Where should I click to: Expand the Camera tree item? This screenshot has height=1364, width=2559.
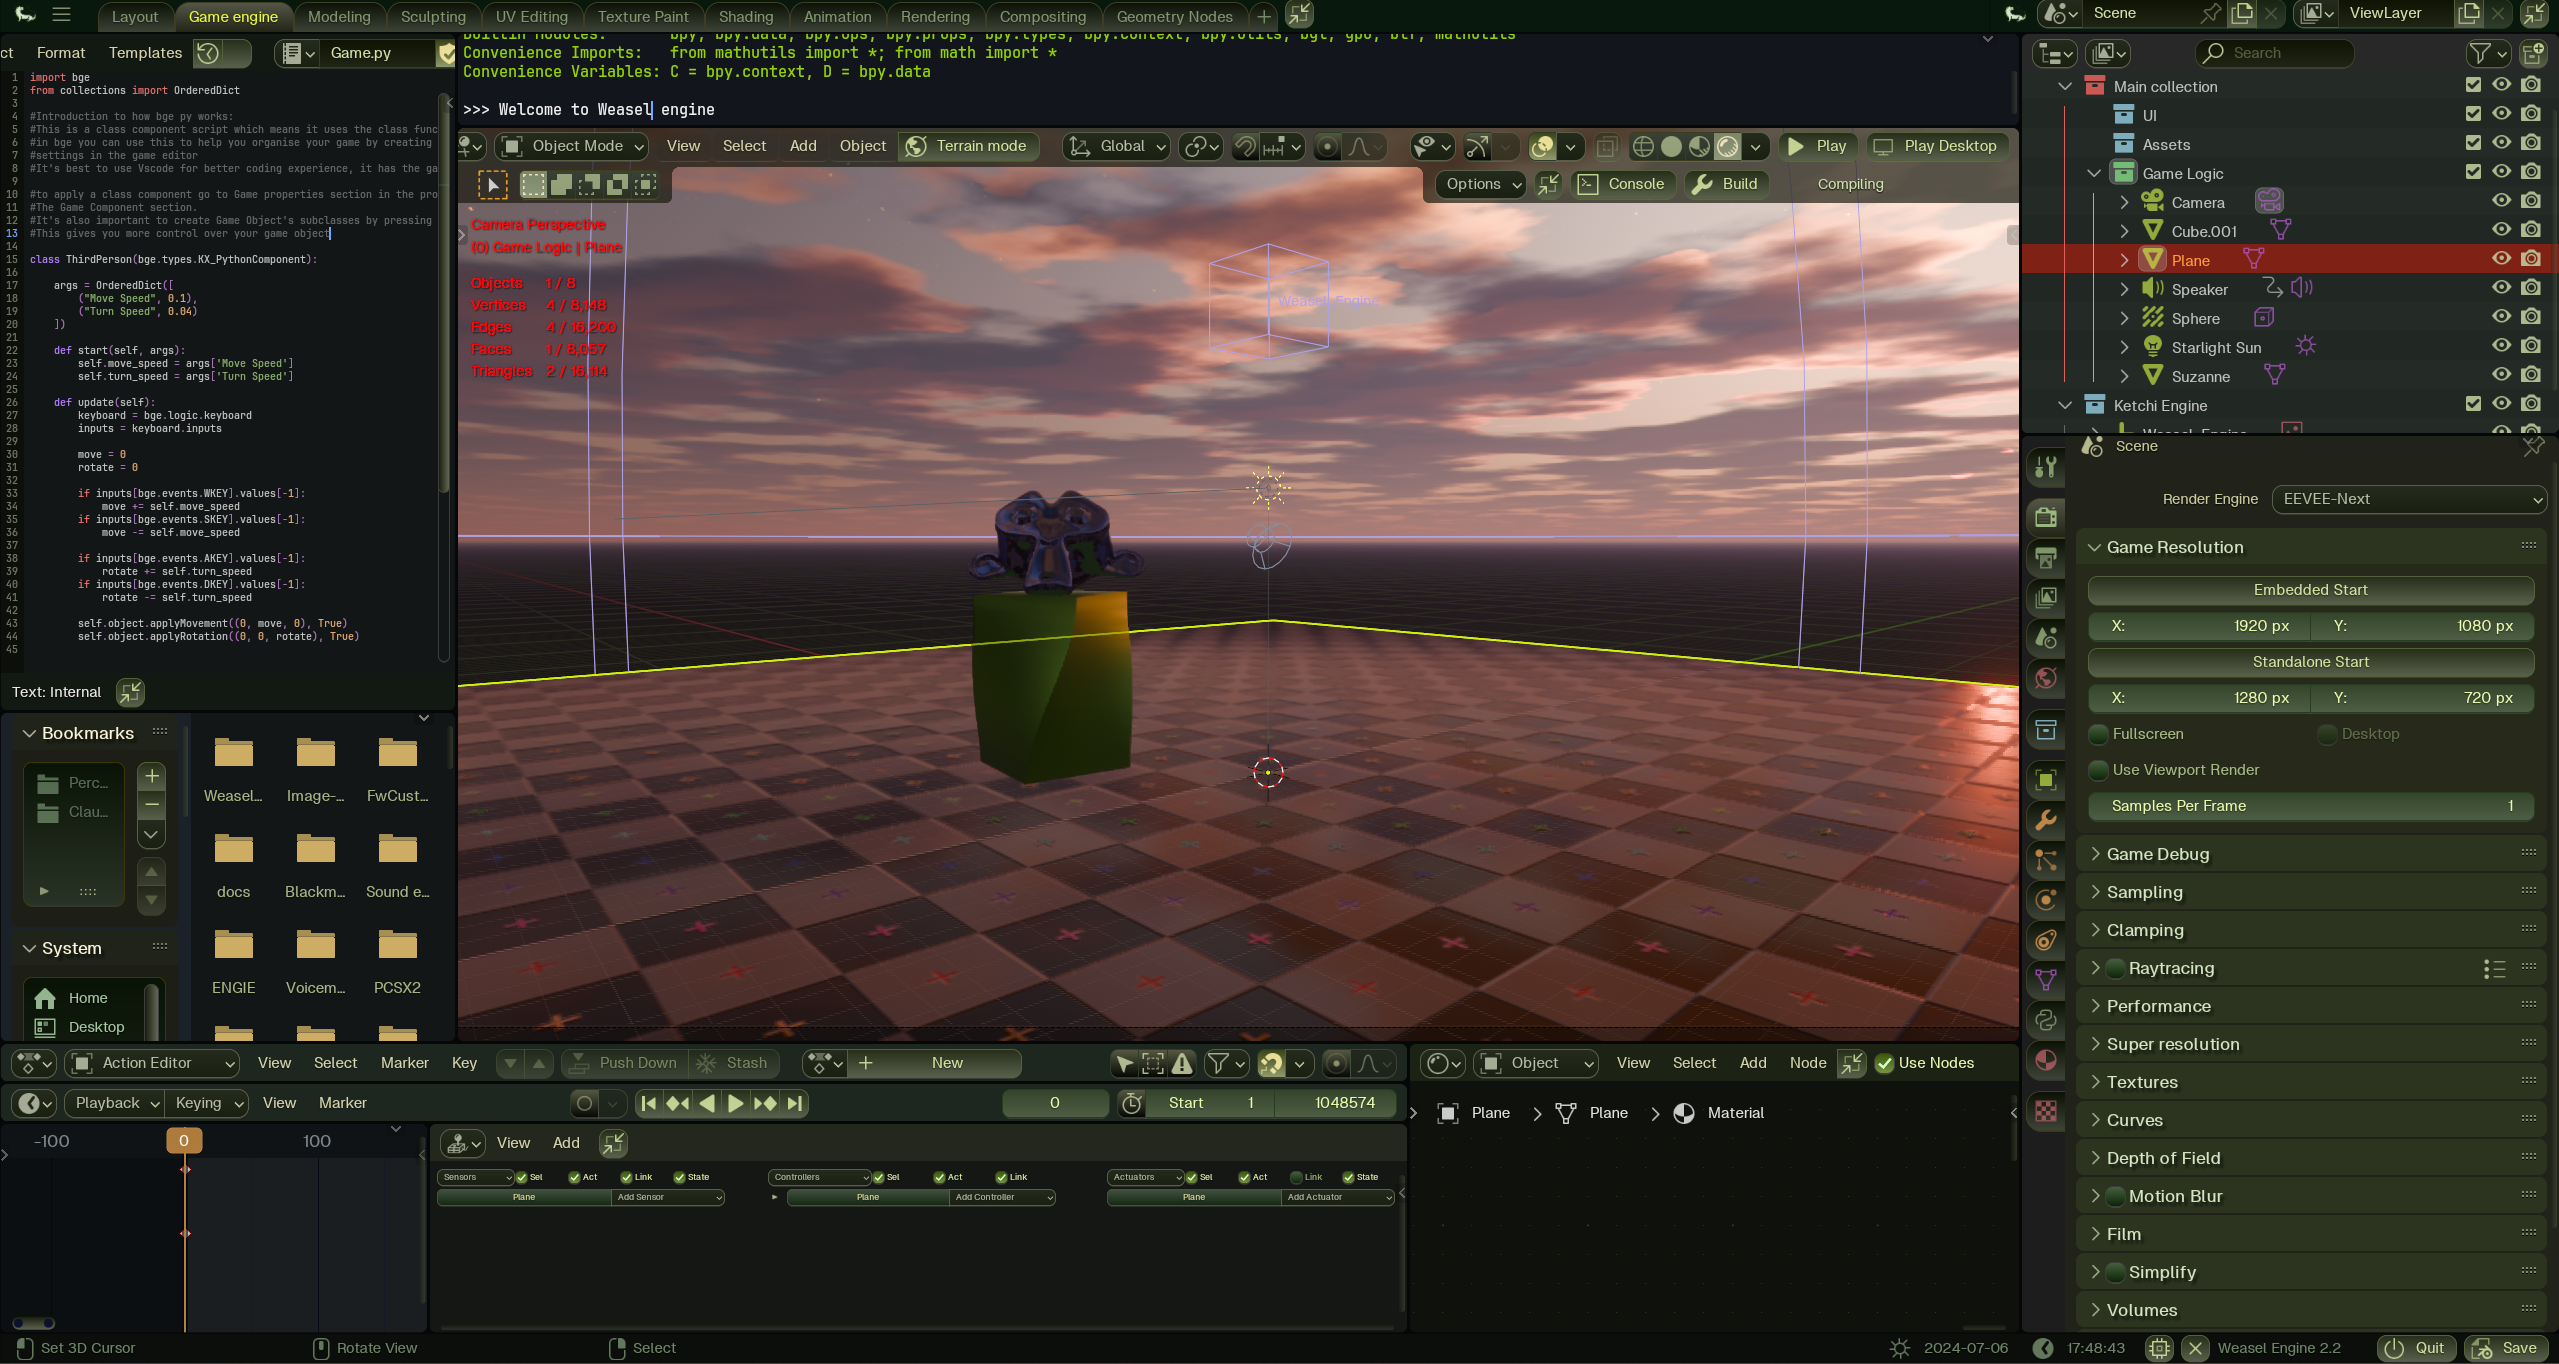click(x=2124, y=202)
